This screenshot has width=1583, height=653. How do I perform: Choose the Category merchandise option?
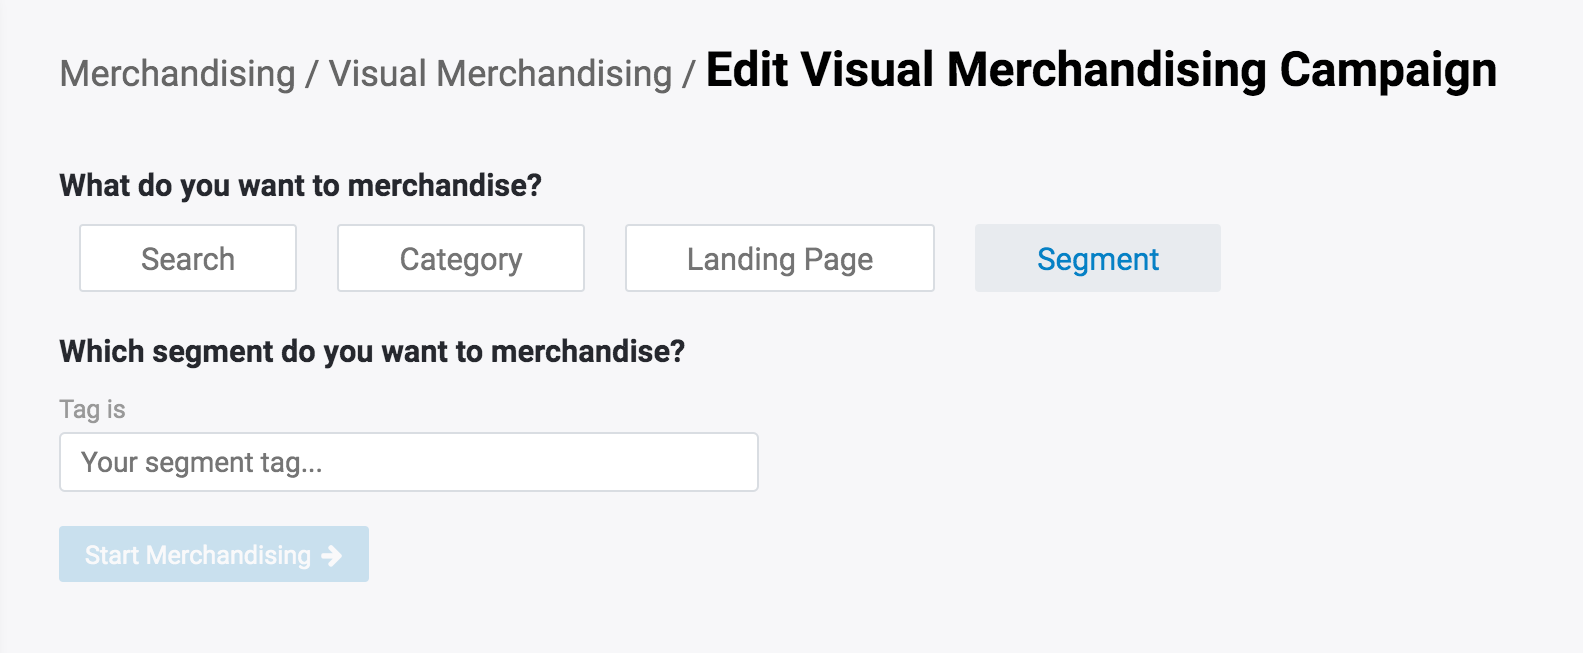(x=461, y=259)
